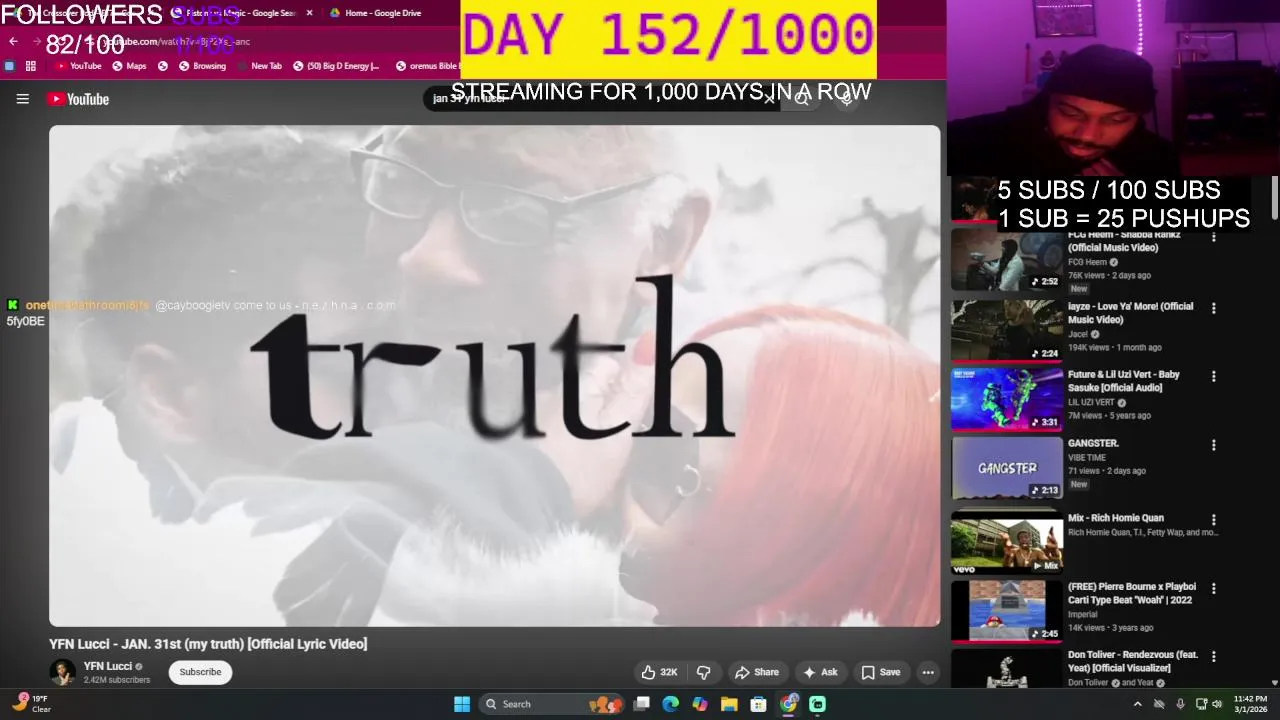Open more actions menu beside Save
The height and width of the screenshot is (720, 1280).
928,672
